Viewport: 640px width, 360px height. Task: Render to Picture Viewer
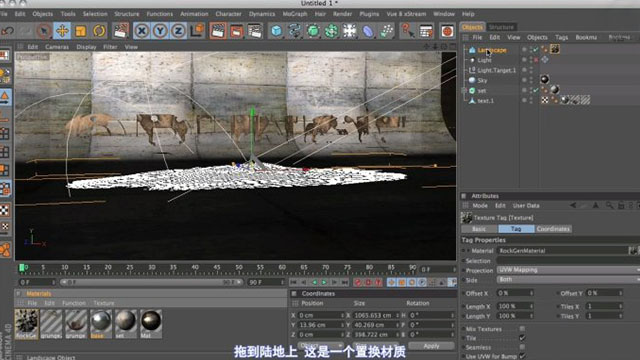(236, 31)
